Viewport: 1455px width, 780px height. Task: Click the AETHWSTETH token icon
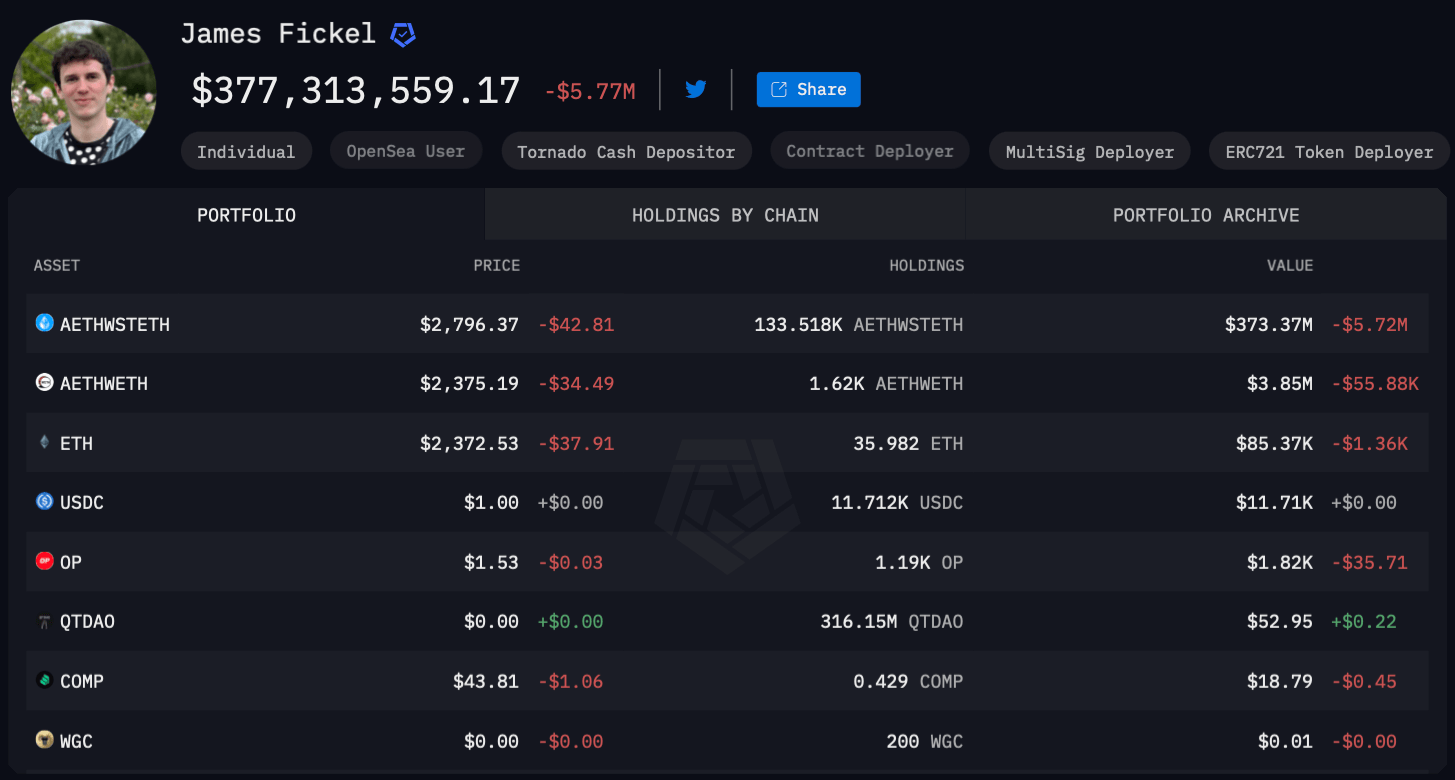point(44,323)
